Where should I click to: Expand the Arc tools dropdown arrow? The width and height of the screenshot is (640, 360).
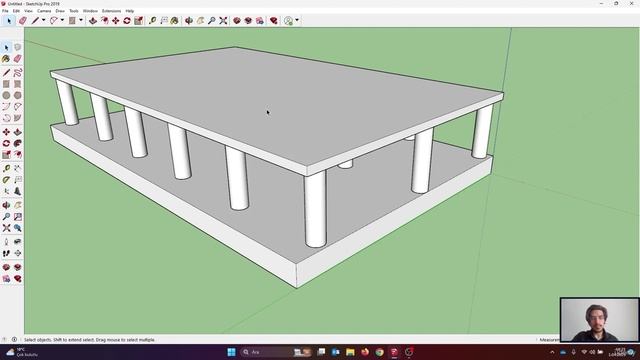pyautogui.click(x=62, y=20)
